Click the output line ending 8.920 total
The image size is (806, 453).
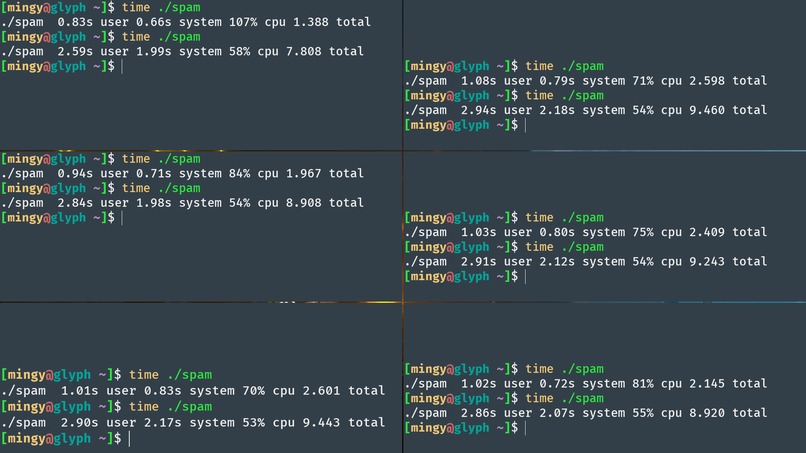click(585, 413)
